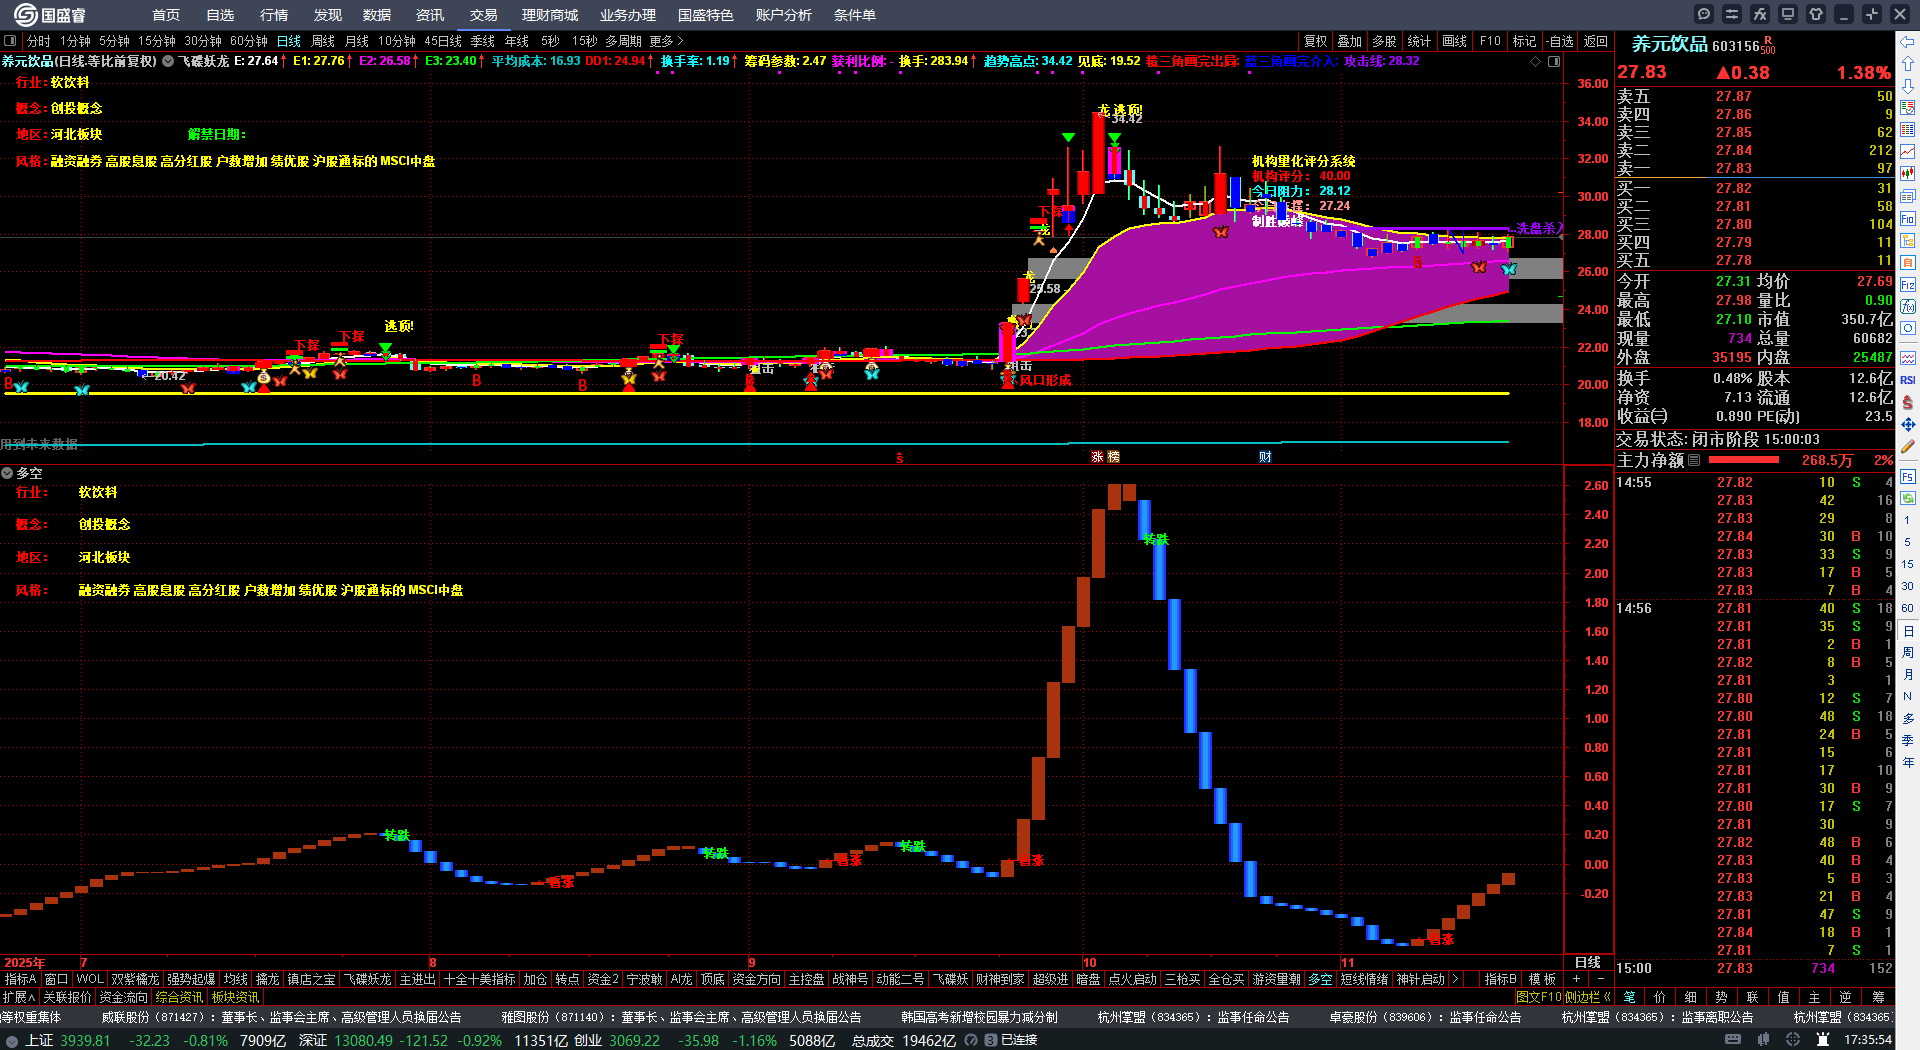Toggle 多股 multi-stock view
Screen dimensions: 1920x1050
[x=1384, y=41]
